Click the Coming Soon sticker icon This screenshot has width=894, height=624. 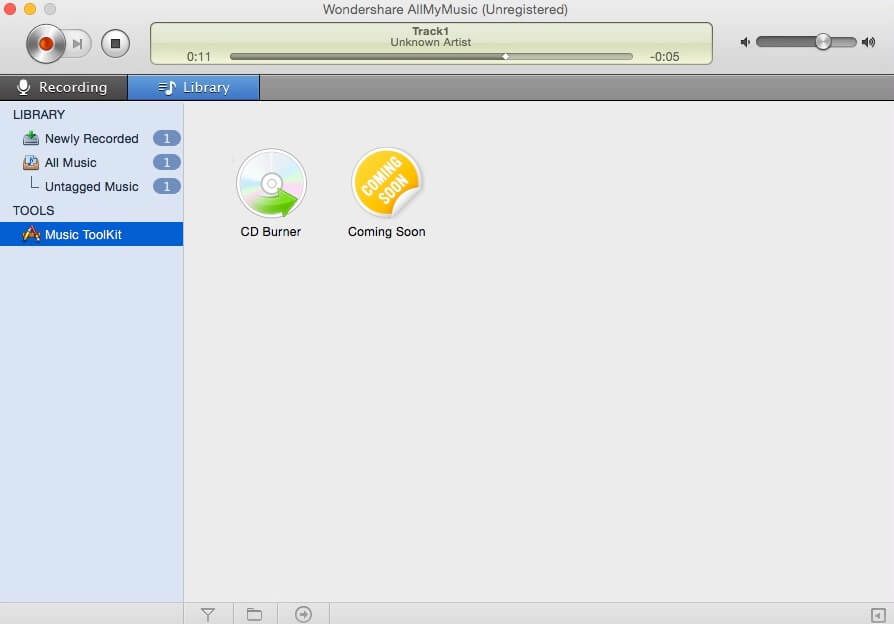click(x=387, y=183)
